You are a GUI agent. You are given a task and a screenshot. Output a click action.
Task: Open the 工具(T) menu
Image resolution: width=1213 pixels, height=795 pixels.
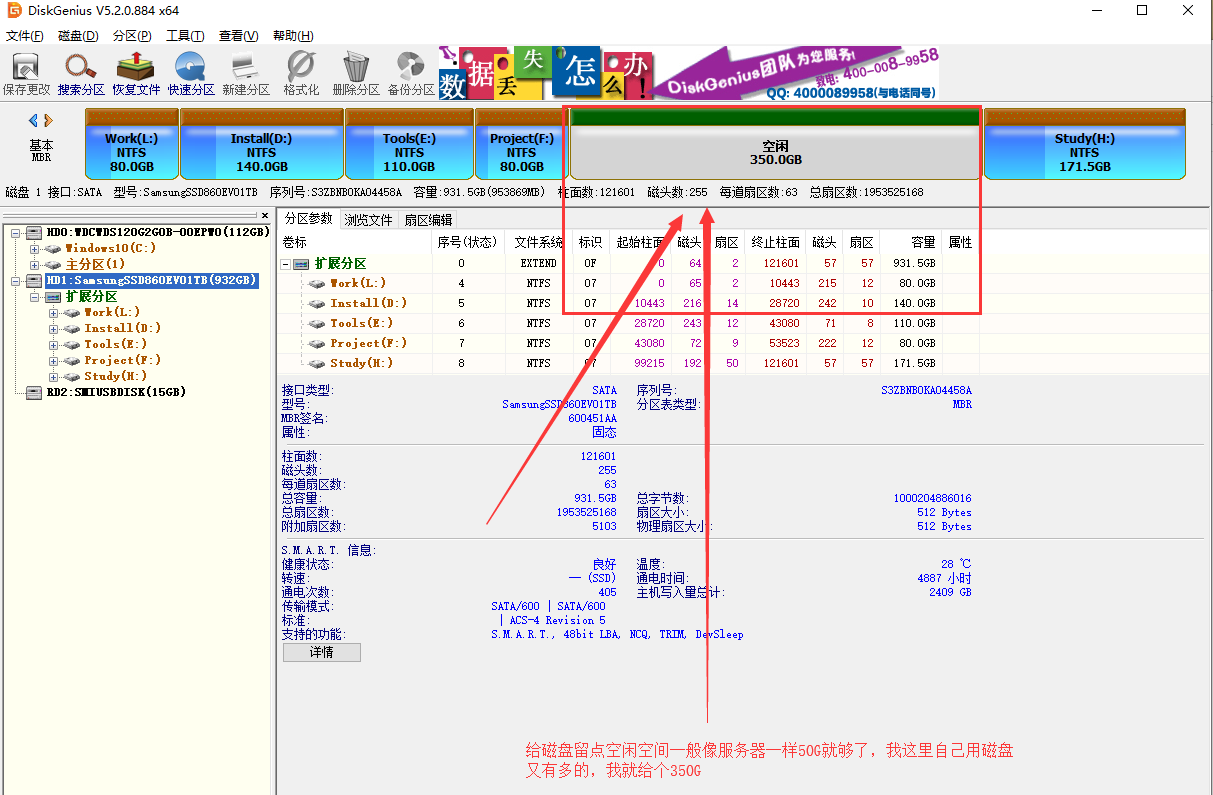click(185, 36)
